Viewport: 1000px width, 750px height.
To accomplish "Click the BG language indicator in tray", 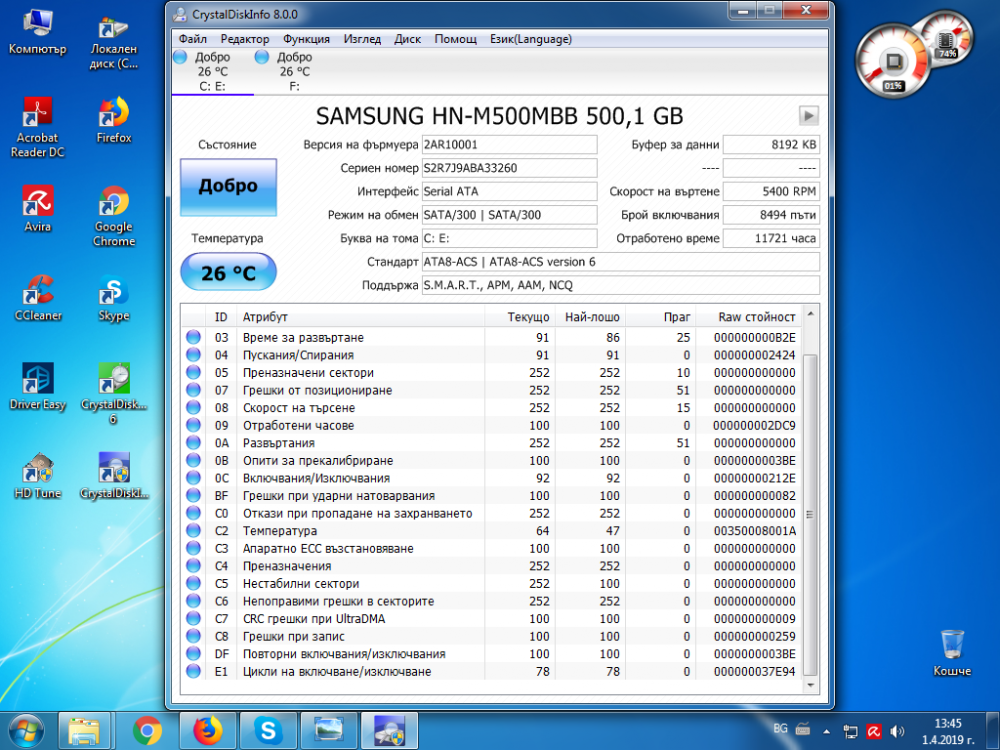I will [x=780, y=729].
